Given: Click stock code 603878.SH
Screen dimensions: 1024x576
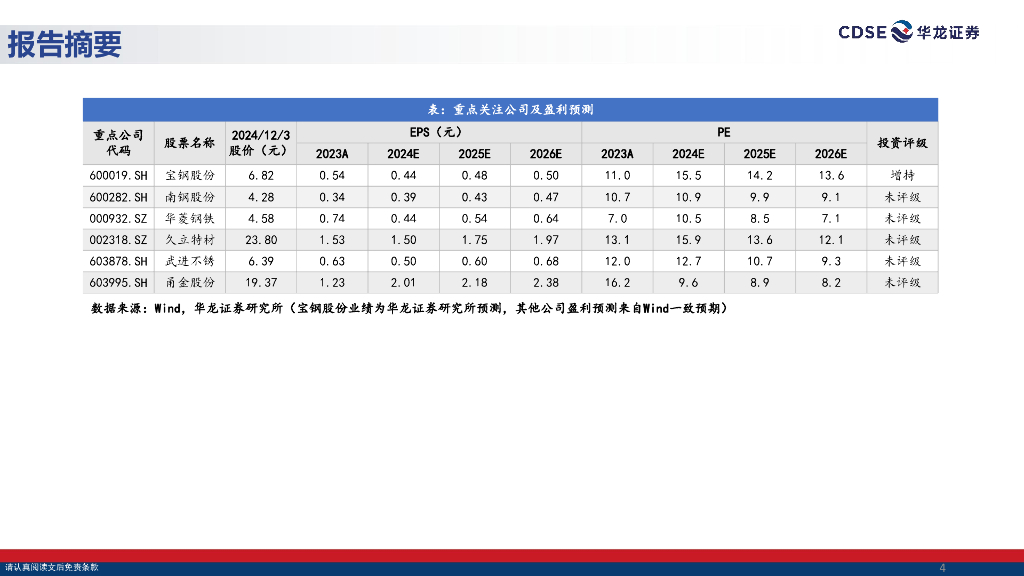Looking at the screenshot, I should [x=118, y=261].
